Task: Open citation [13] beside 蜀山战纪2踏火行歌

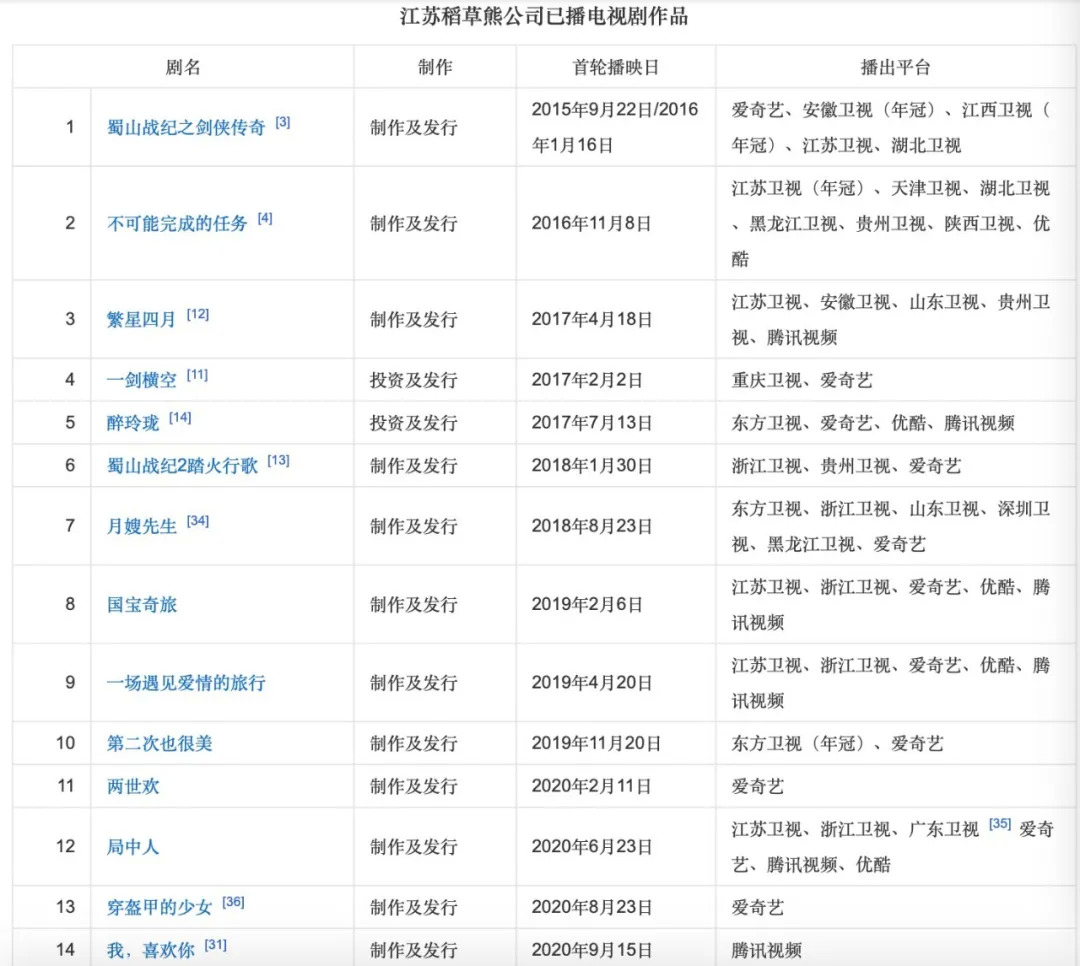Action: (x=278, y=461)
